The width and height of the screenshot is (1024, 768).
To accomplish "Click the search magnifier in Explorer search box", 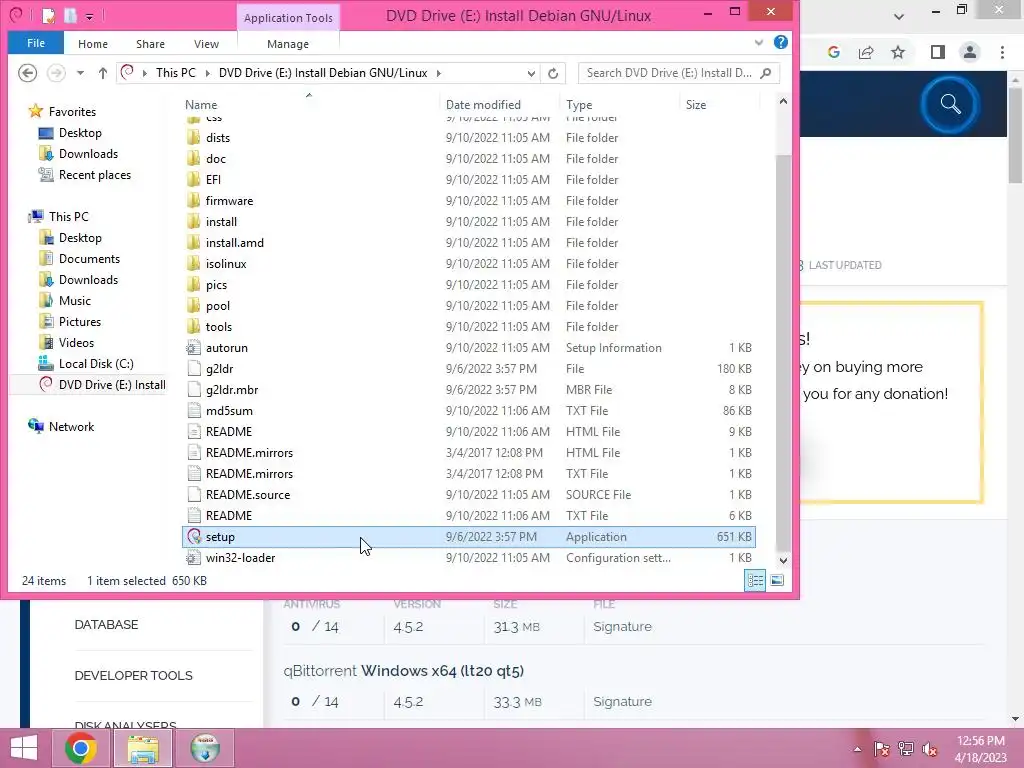I will 766,72.
